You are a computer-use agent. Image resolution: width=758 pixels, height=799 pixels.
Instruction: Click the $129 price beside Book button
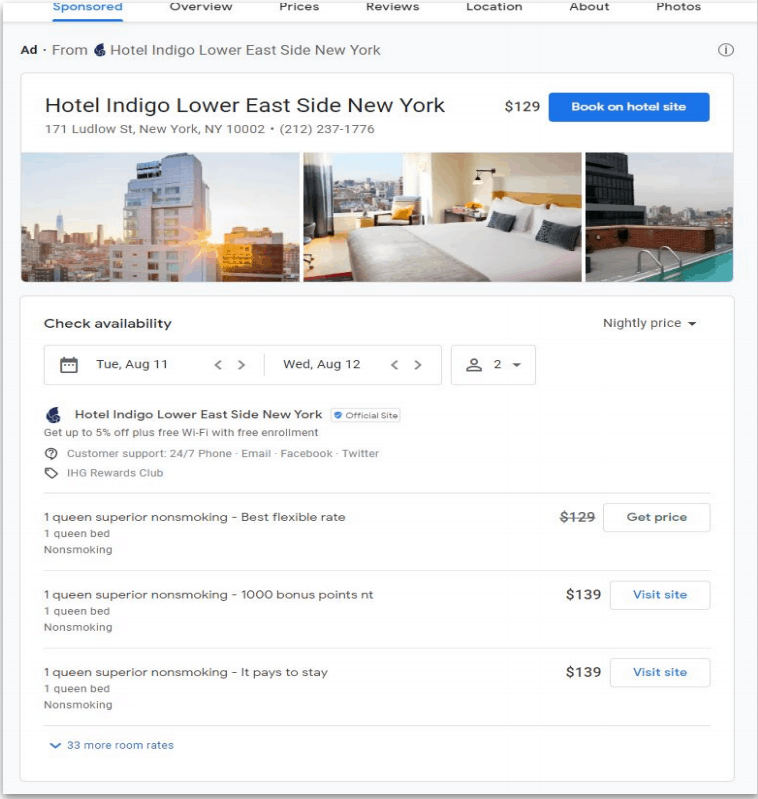click(522, 106)
